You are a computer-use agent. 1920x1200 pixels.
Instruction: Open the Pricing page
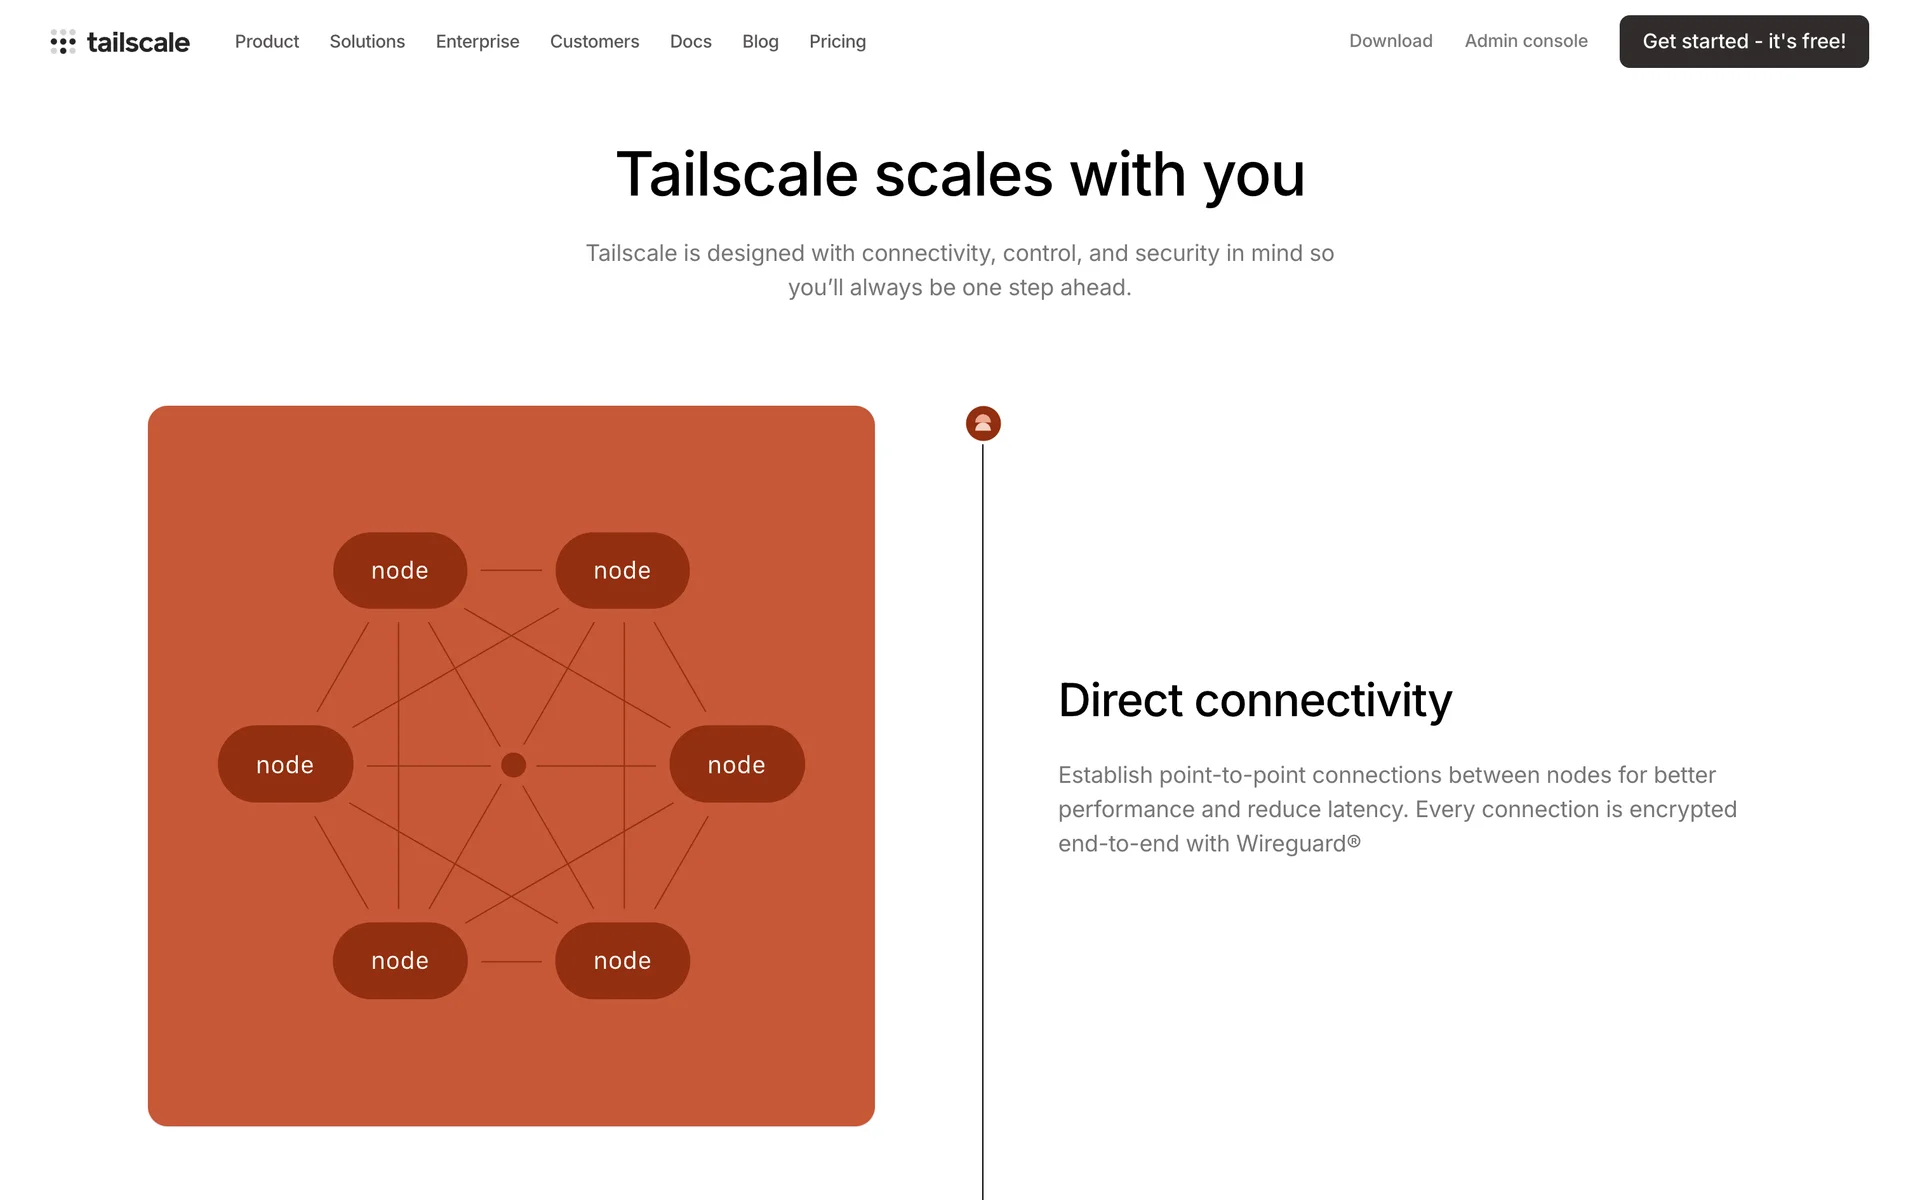(837, 42)
